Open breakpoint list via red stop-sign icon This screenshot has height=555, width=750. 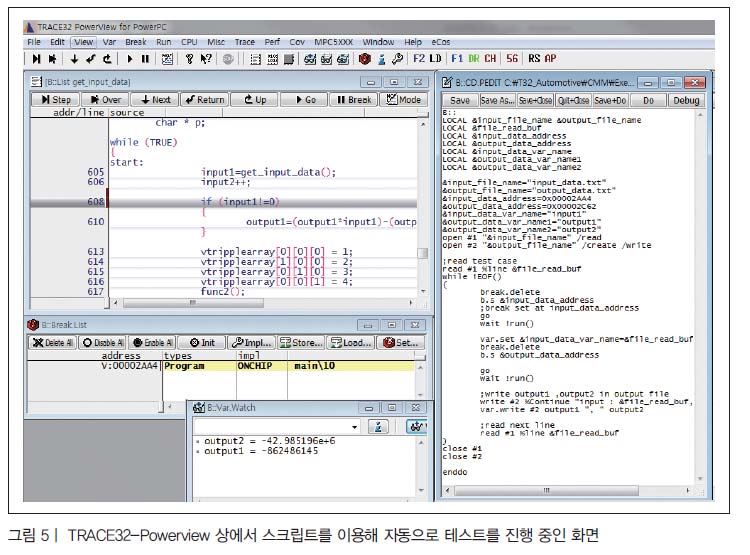click(364, 59)
